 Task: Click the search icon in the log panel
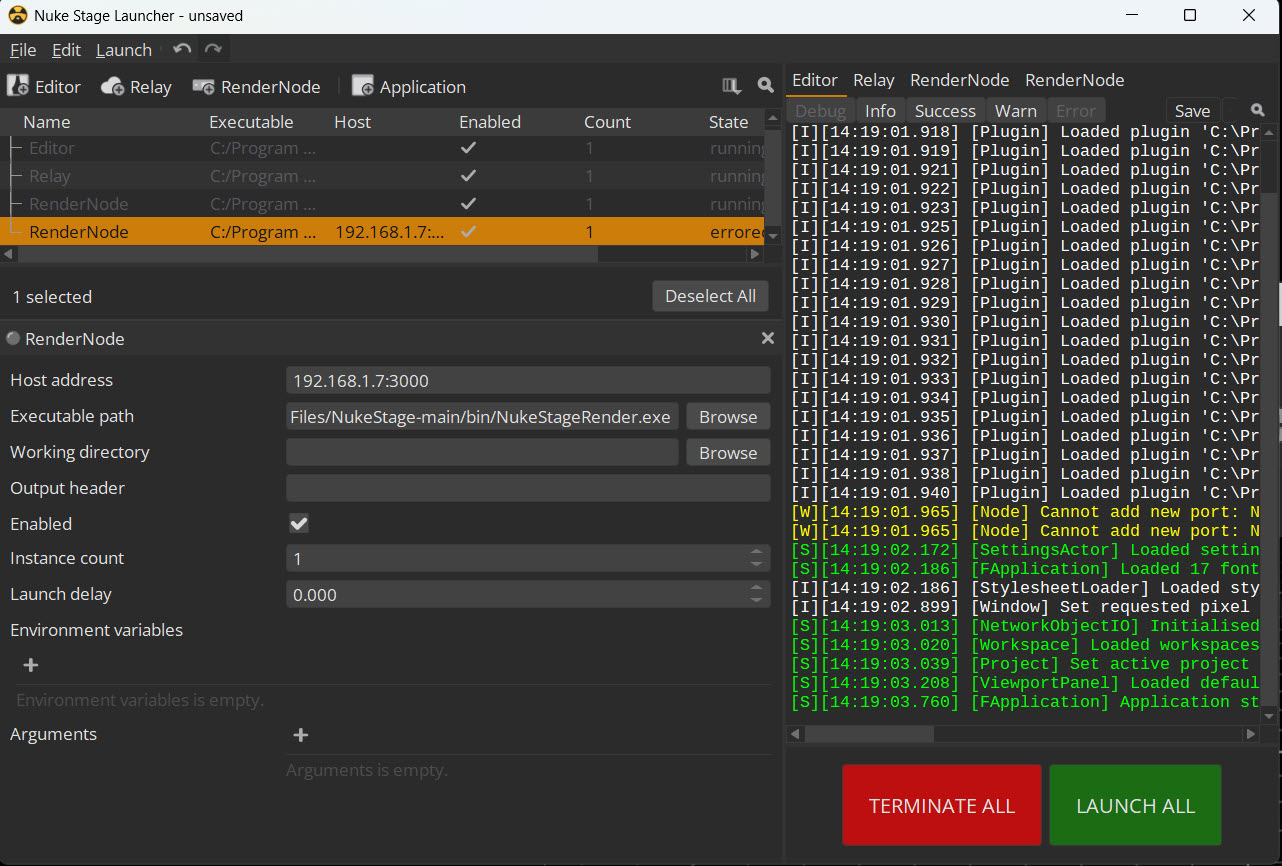point(1258,110)
